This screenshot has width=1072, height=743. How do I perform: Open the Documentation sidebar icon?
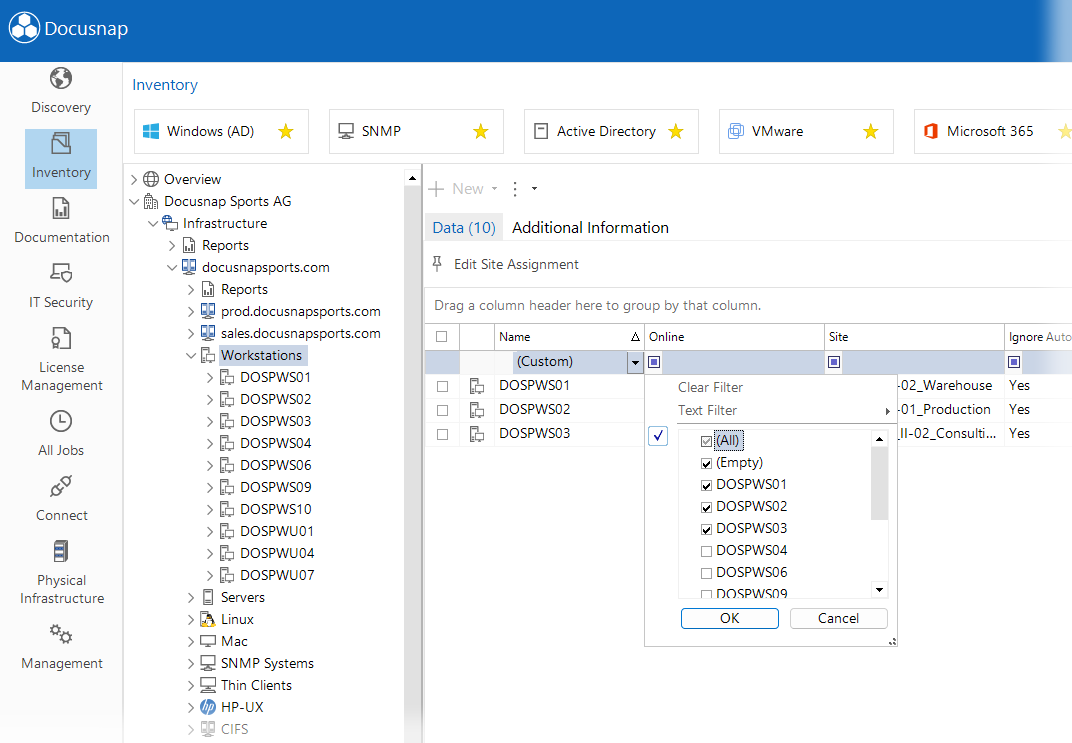(61, 208)
